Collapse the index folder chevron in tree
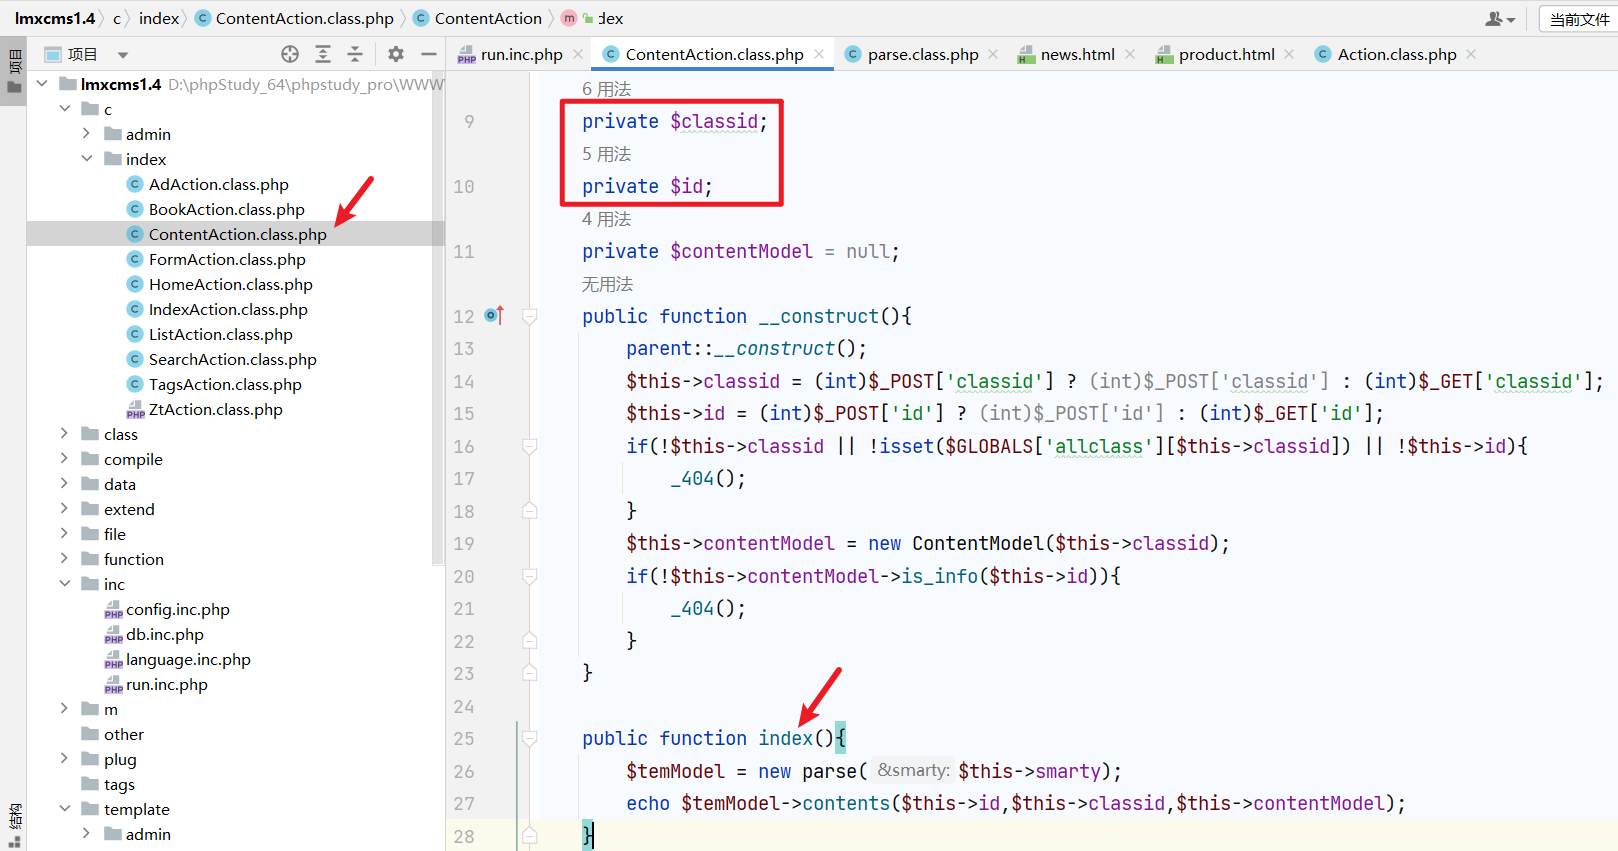This screenshot has width=1618, height=851. pos(87,159)
